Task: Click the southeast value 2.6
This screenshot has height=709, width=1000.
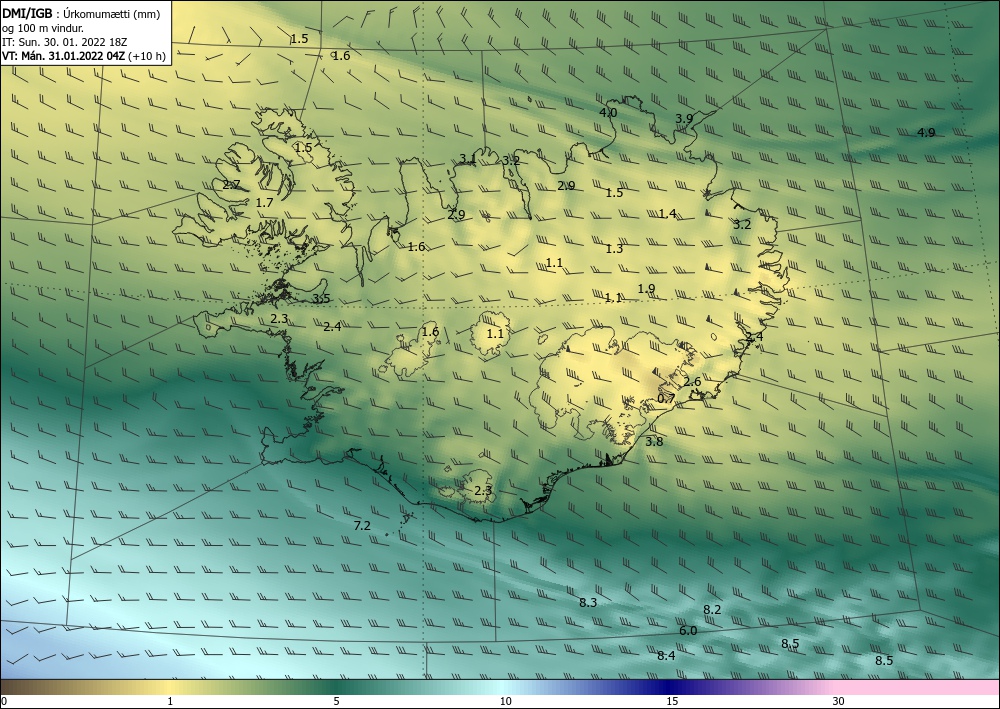Action: [692, 382]
